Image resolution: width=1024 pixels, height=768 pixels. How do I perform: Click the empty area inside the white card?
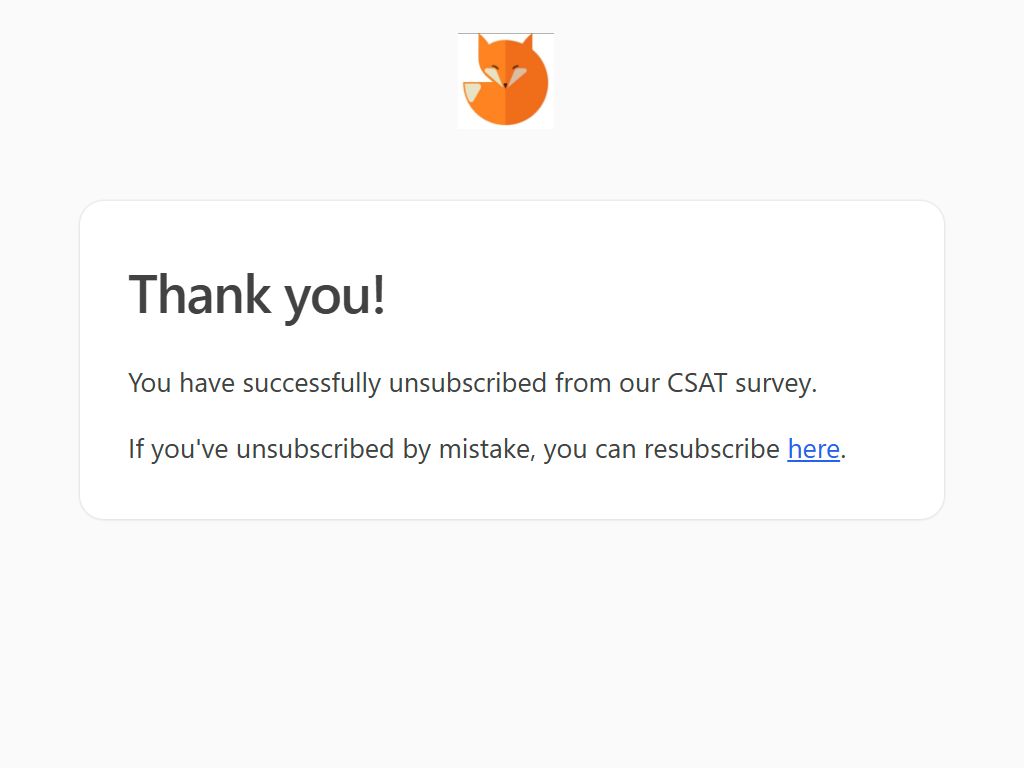pyautogui.click(x=700, y=290)
